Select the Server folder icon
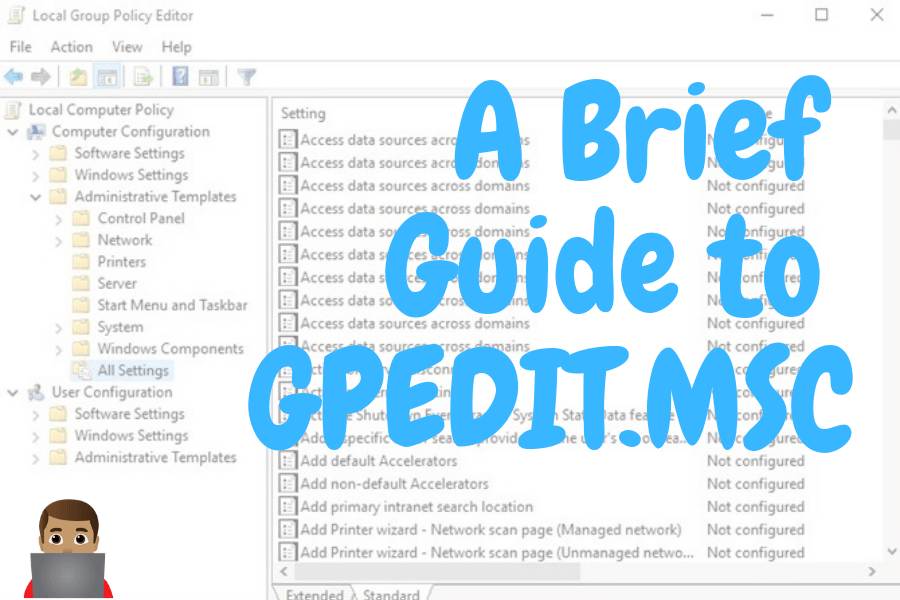Image resolution: width=900 pixels, height=600 pixels. tap(81, 284)
